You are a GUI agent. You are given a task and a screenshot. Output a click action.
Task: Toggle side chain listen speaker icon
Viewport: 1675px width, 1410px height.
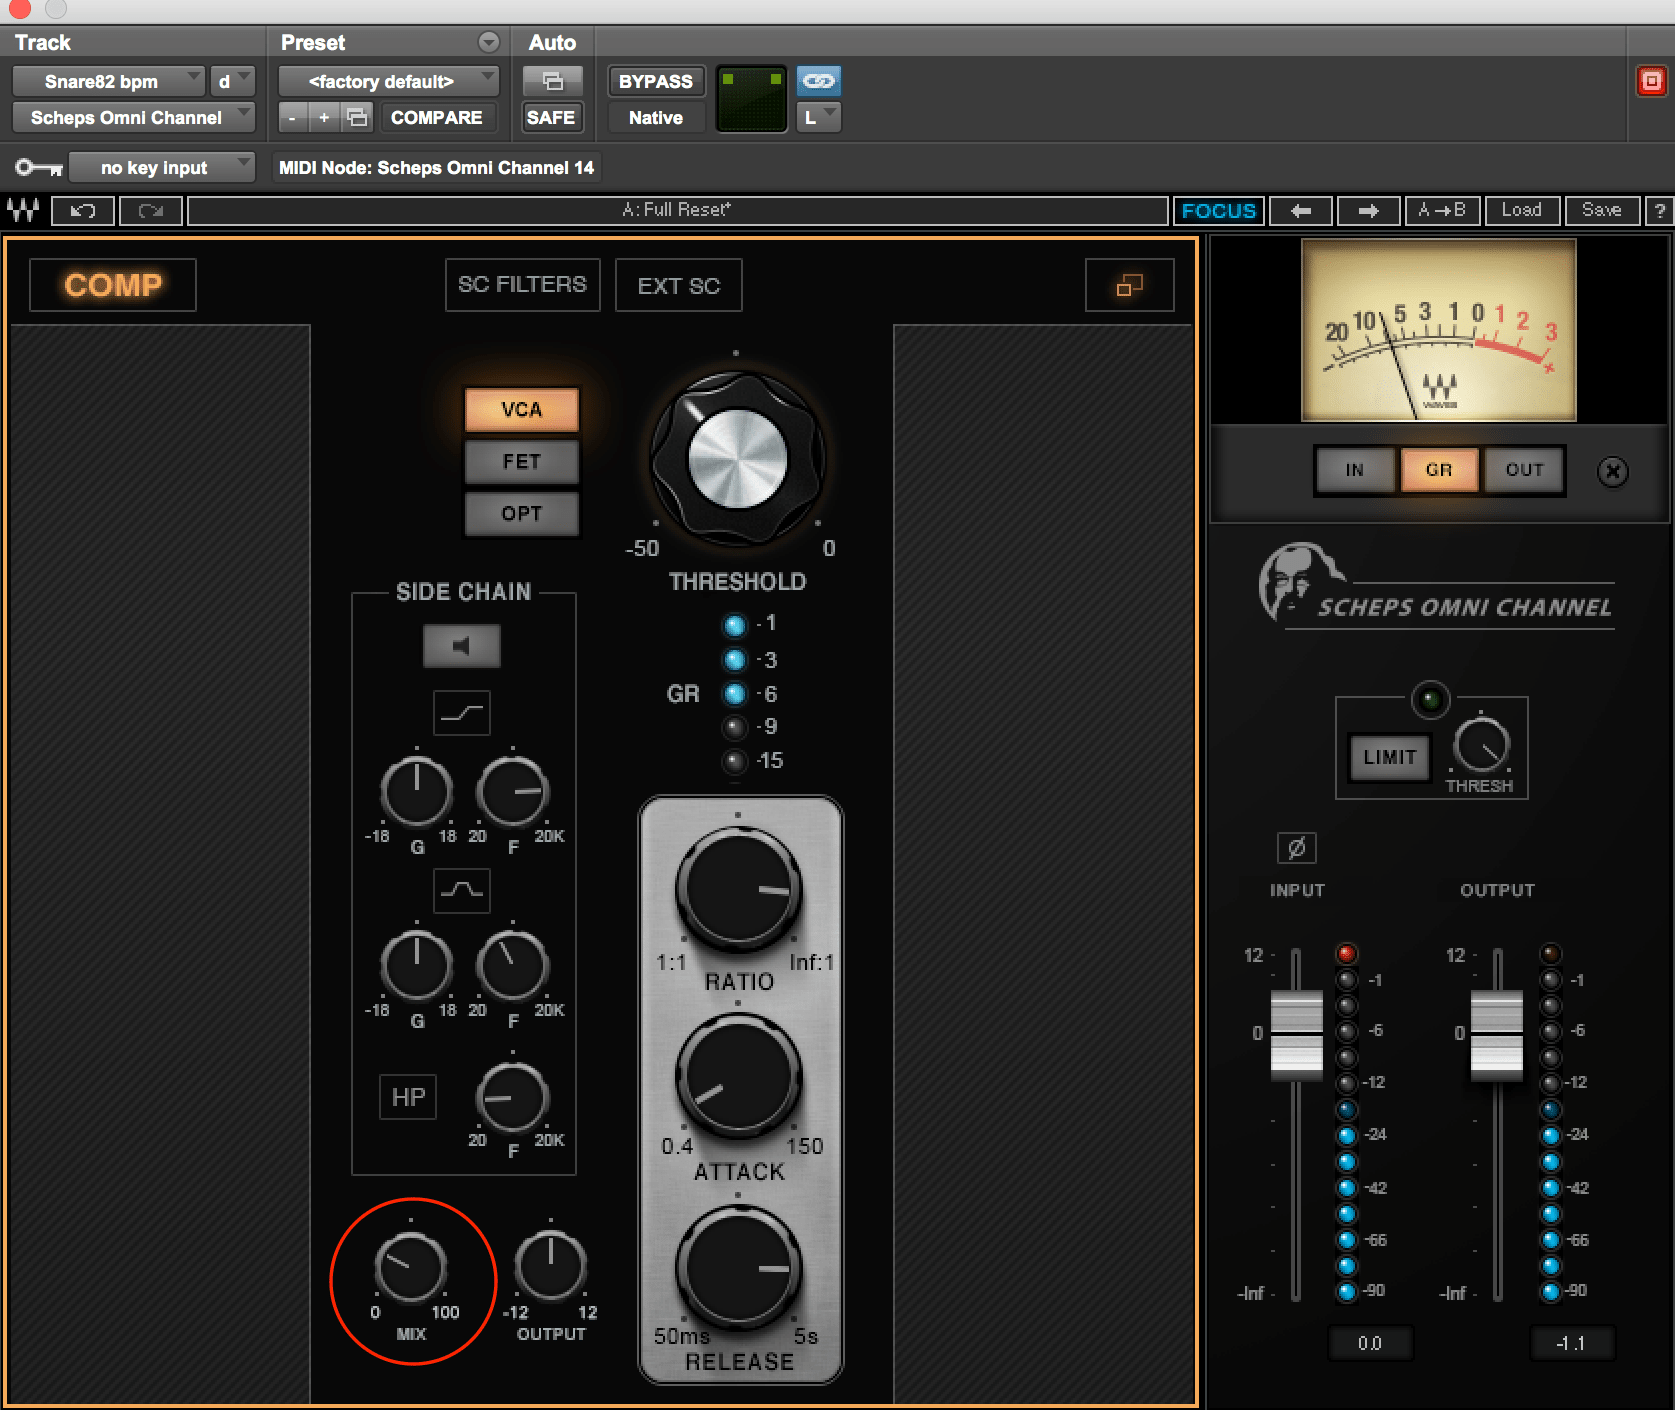461,646
